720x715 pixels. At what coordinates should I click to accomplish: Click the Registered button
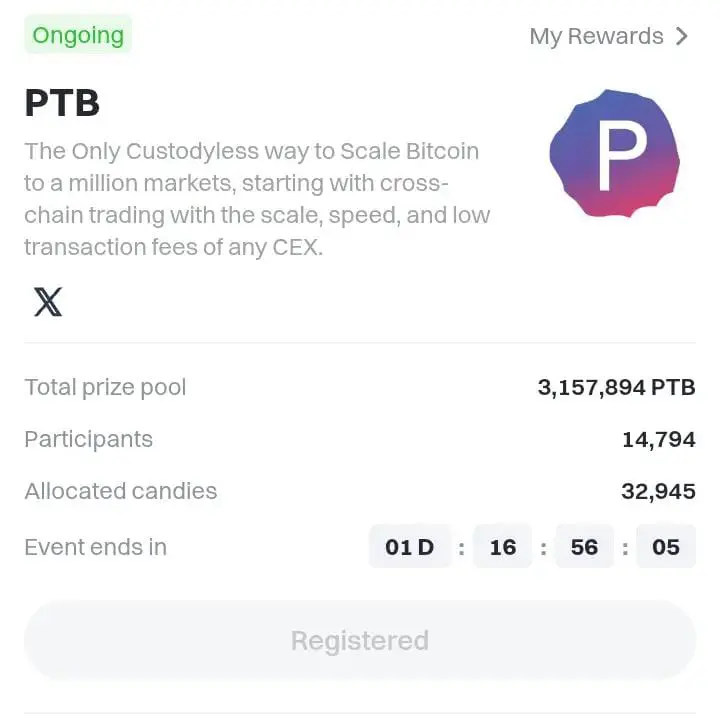point(360,640)
